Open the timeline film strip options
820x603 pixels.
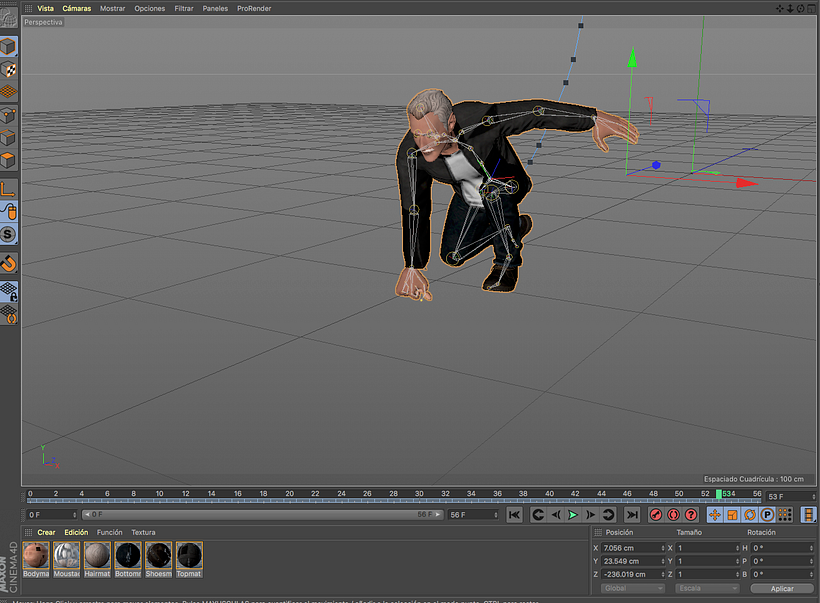pyautogui.click(x=808, y=515)
